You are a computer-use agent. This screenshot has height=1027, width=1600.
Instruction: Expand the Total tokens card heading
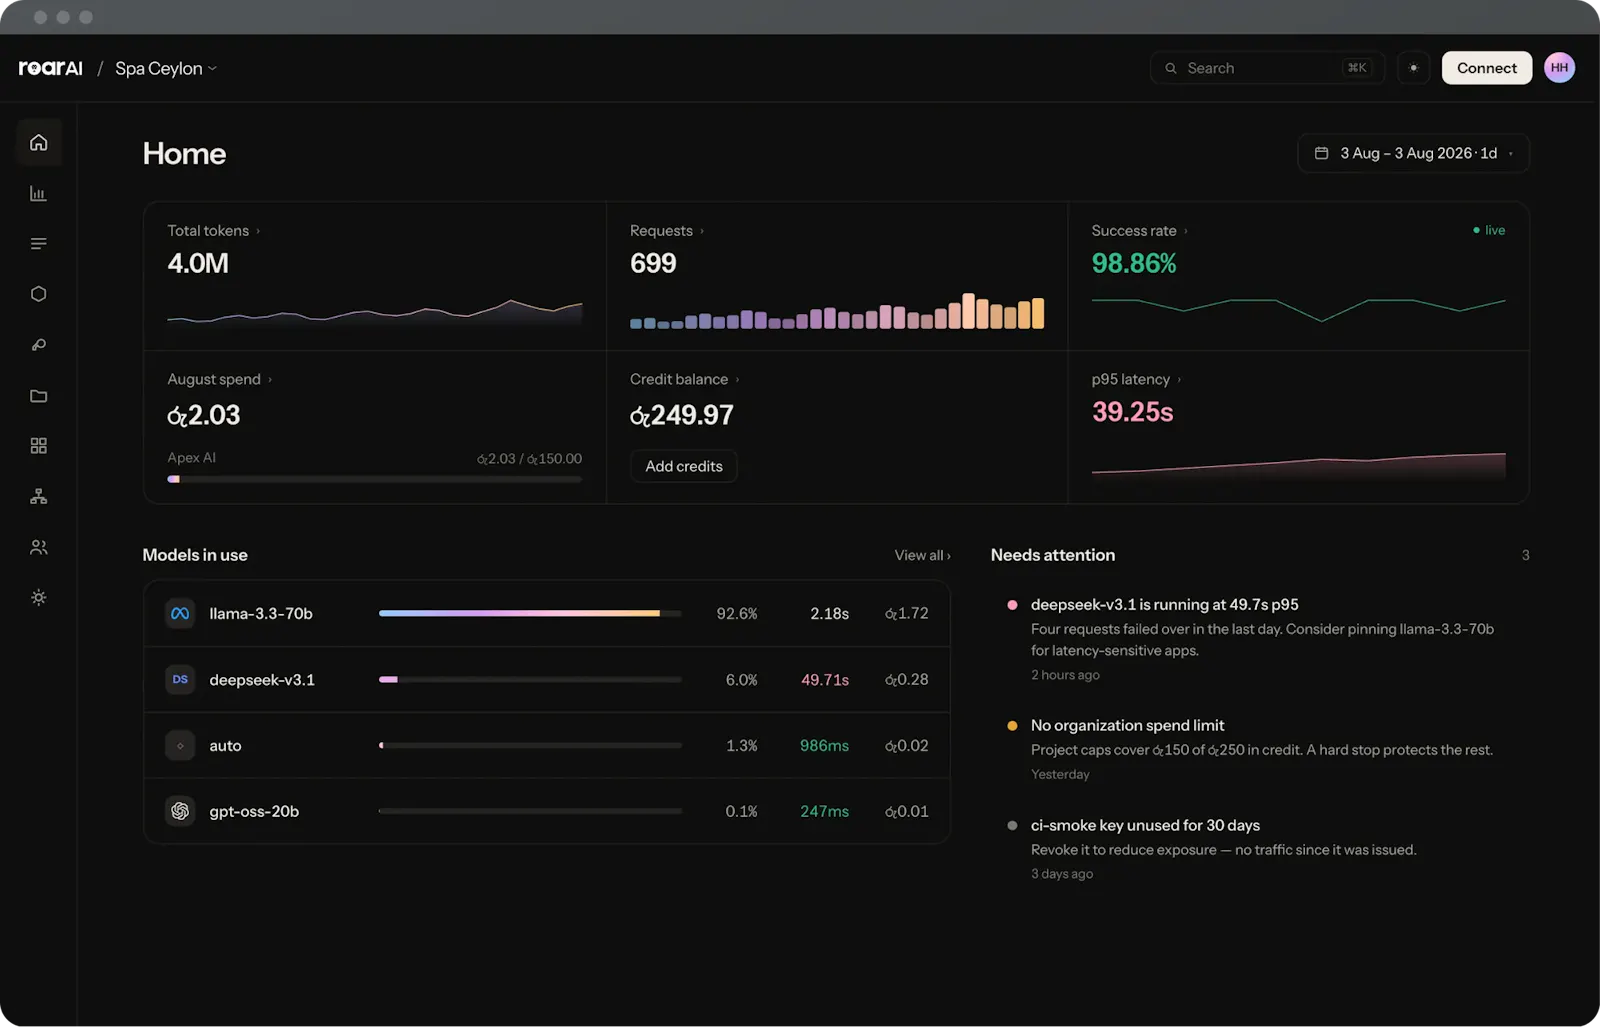tap(214, 230)
